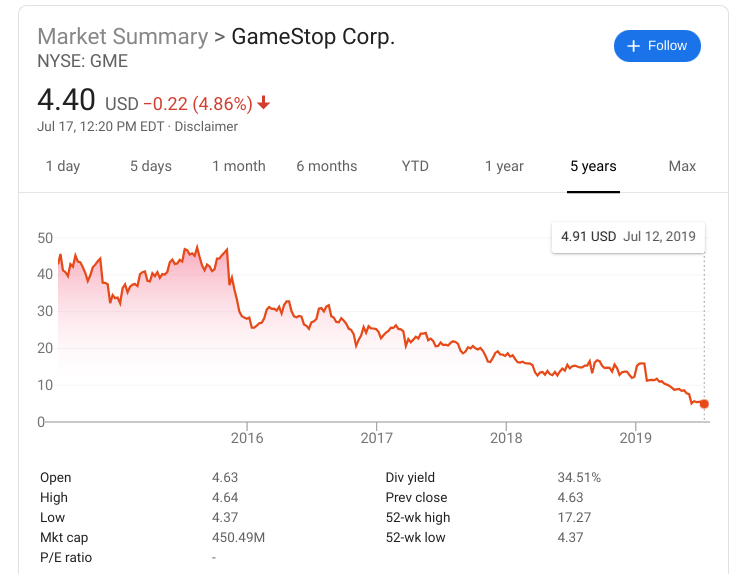Open the YTD chart view
744x574 pixels.
click(x=415, y=166)
